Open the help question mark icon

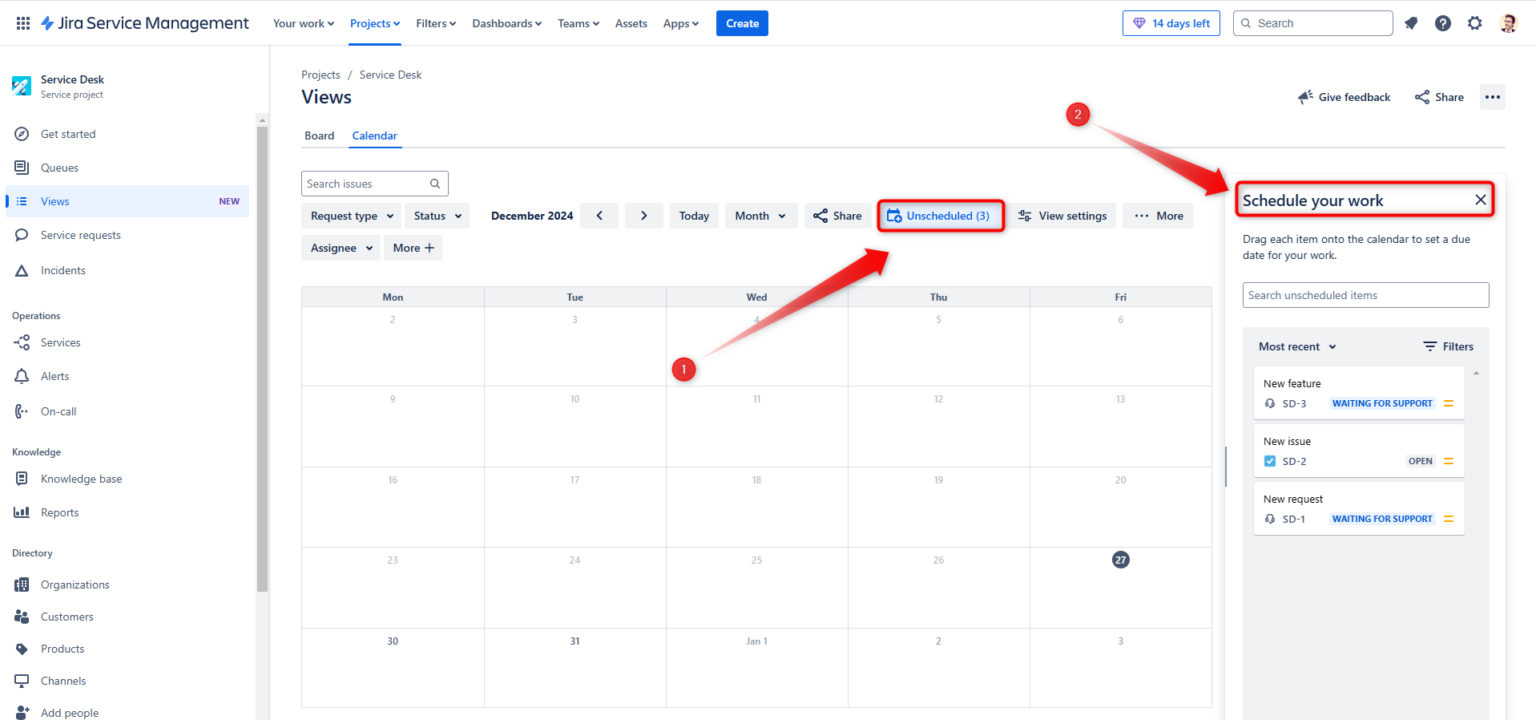coord(1443,22)
